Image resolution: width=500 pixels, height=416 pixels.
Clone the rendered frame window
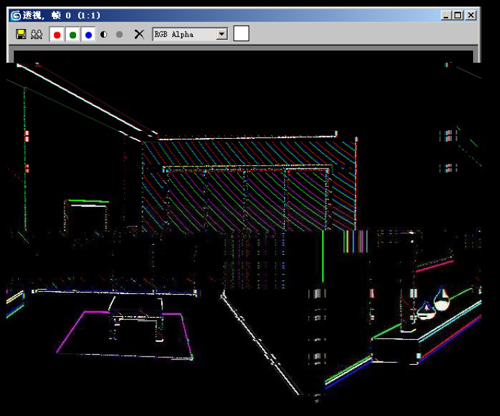pos(37,34)
